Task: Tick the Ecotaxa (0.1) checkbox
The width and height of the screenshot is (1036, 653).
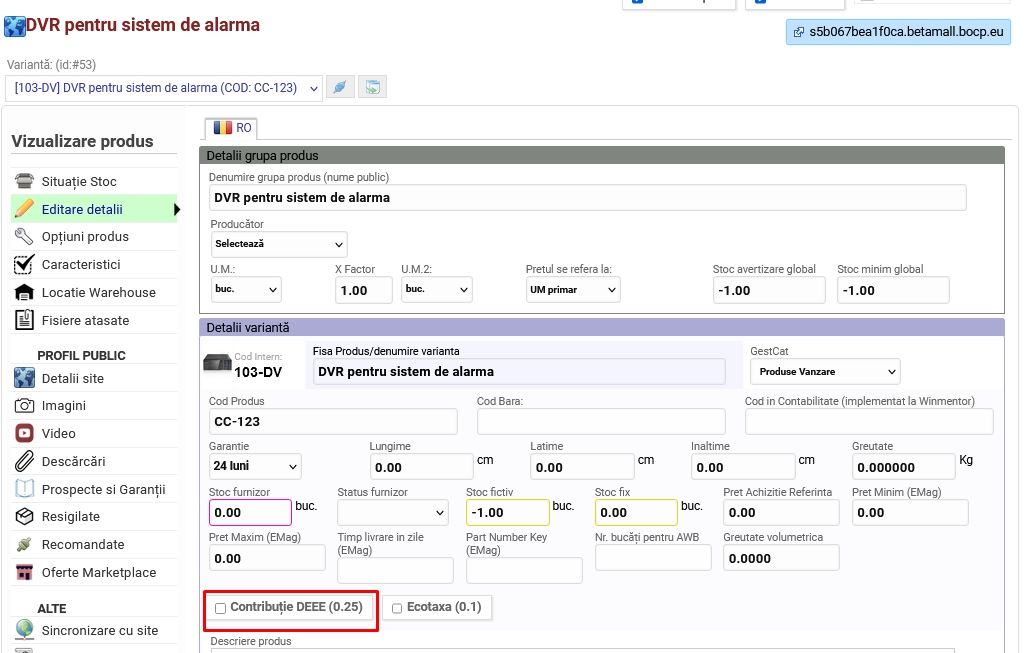Action: click(x=397, y=608)
